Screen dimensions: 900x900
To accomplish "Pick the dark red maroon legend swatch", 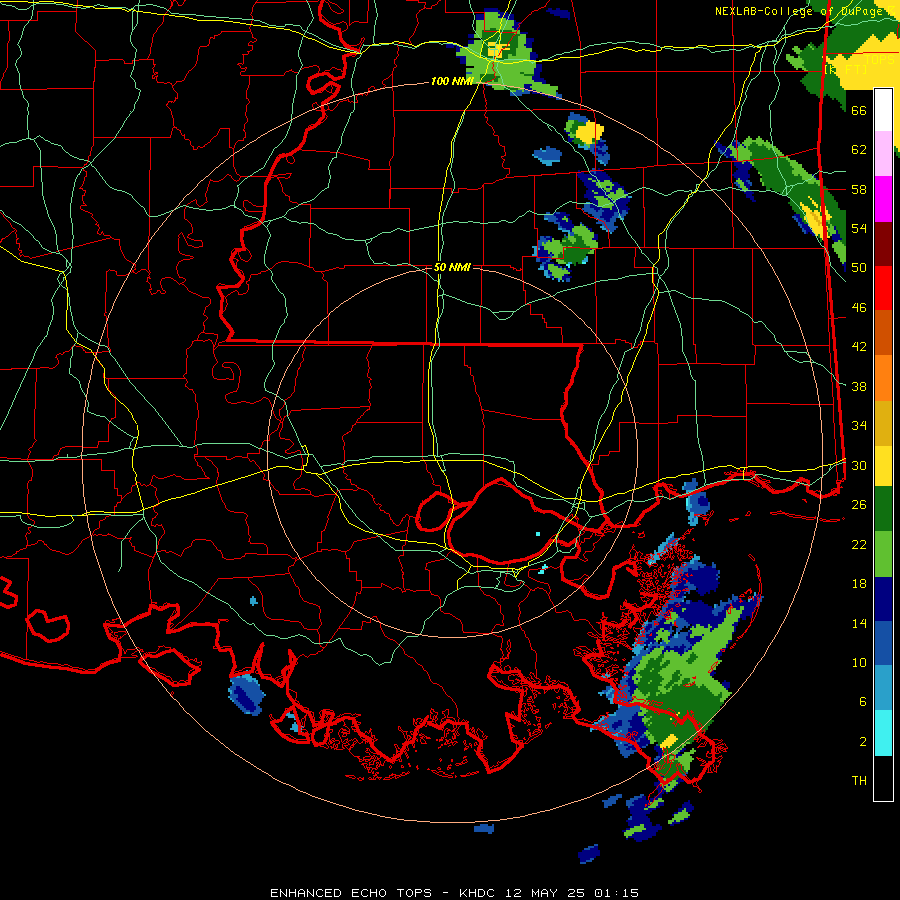I will tap(883, 243).
